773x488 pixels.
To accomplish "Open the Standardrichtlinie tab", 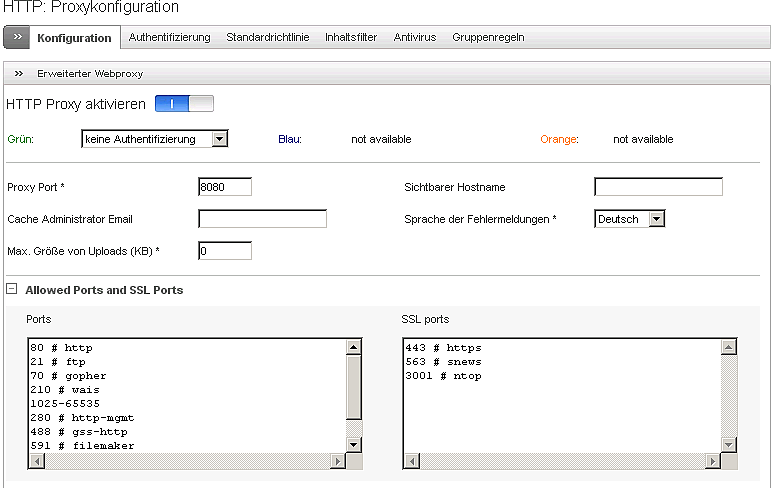I will coord(267,38).
